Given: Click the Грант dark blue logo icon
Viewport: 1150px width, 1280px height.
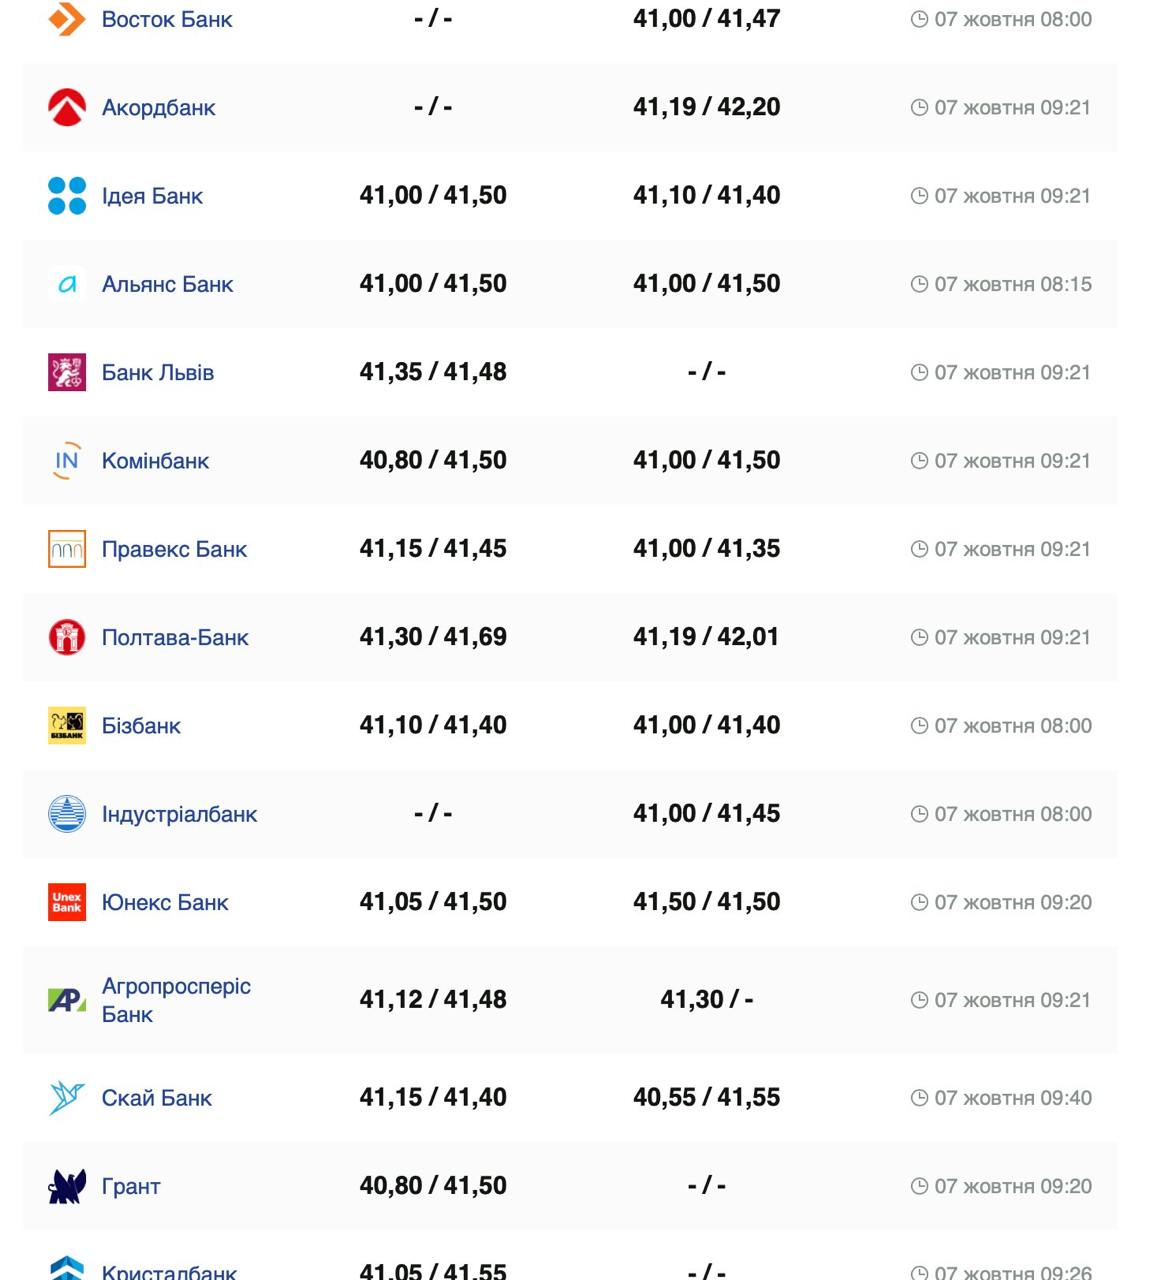Looking at the screenshot, I should click(x=67, y=1187).
